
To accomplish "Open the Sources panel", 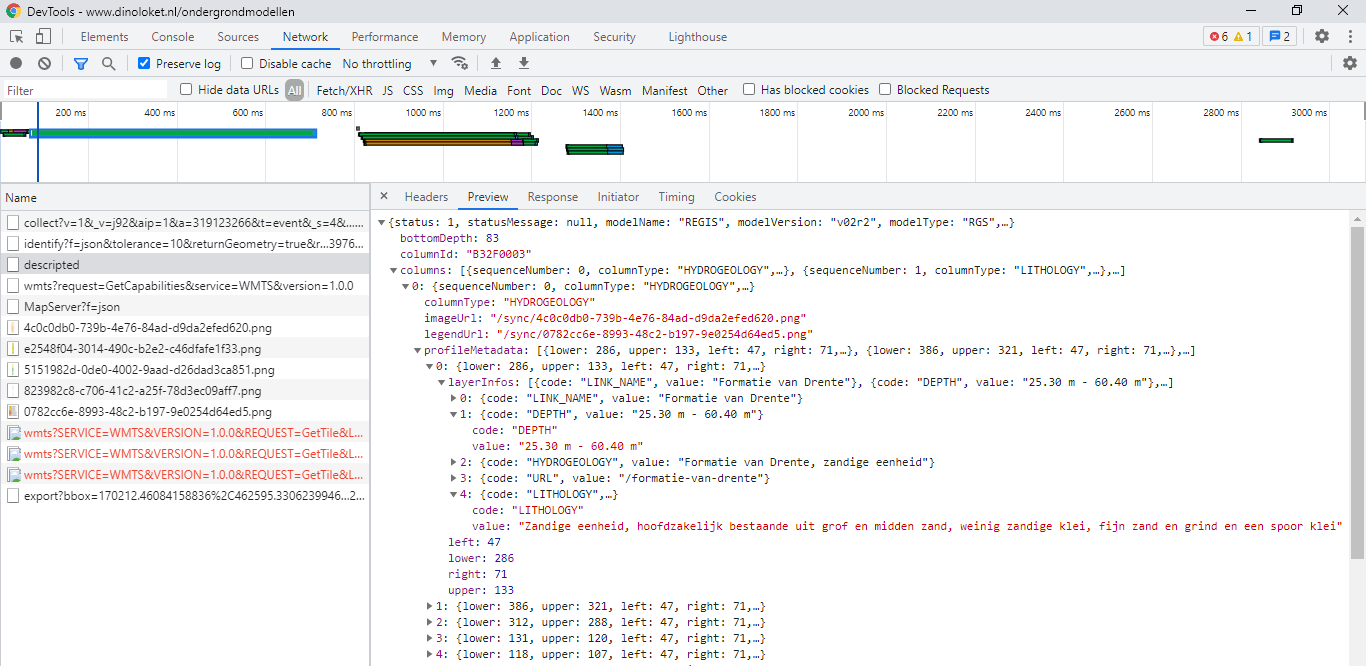I will tap(238, 37).
